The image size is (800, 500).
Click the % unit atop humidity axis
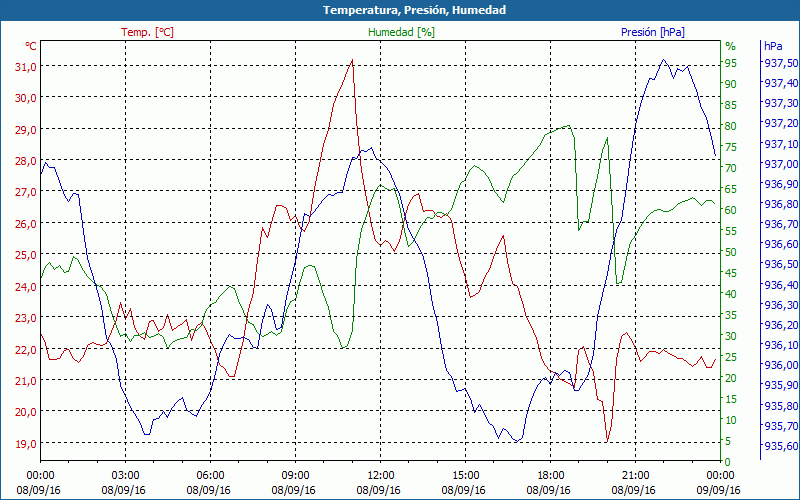[x=731, y=46]
